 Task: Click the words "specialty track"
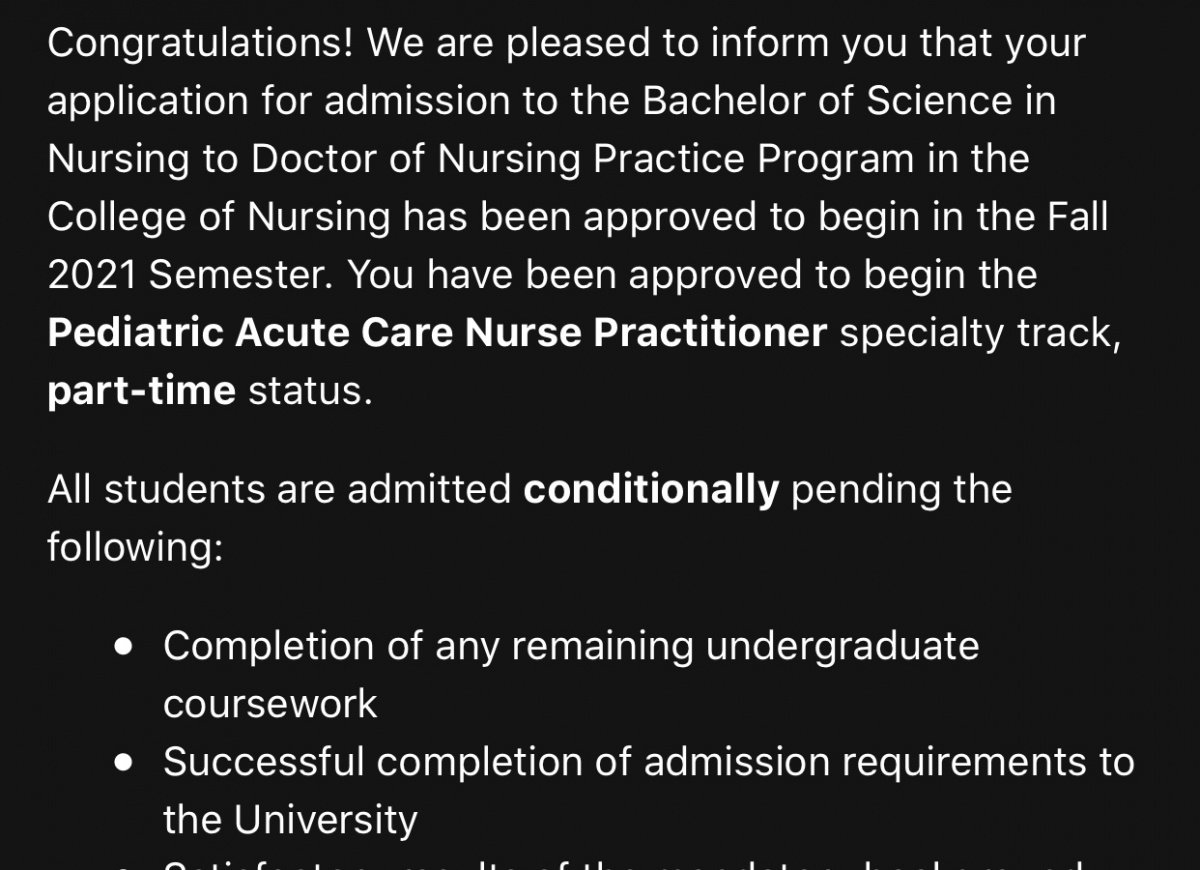click(x=975, y=334)
